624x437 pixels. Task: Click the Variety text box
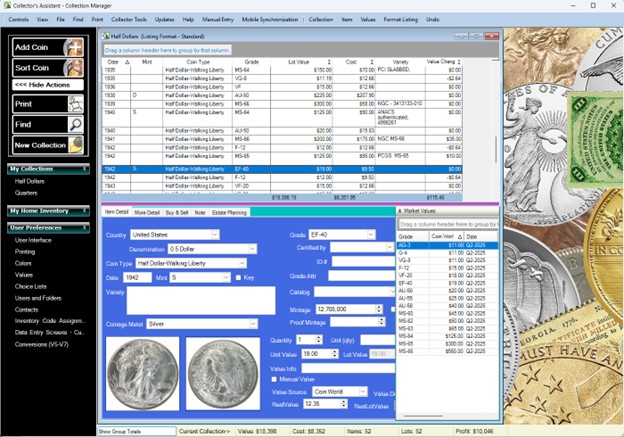tap(201, 300)
